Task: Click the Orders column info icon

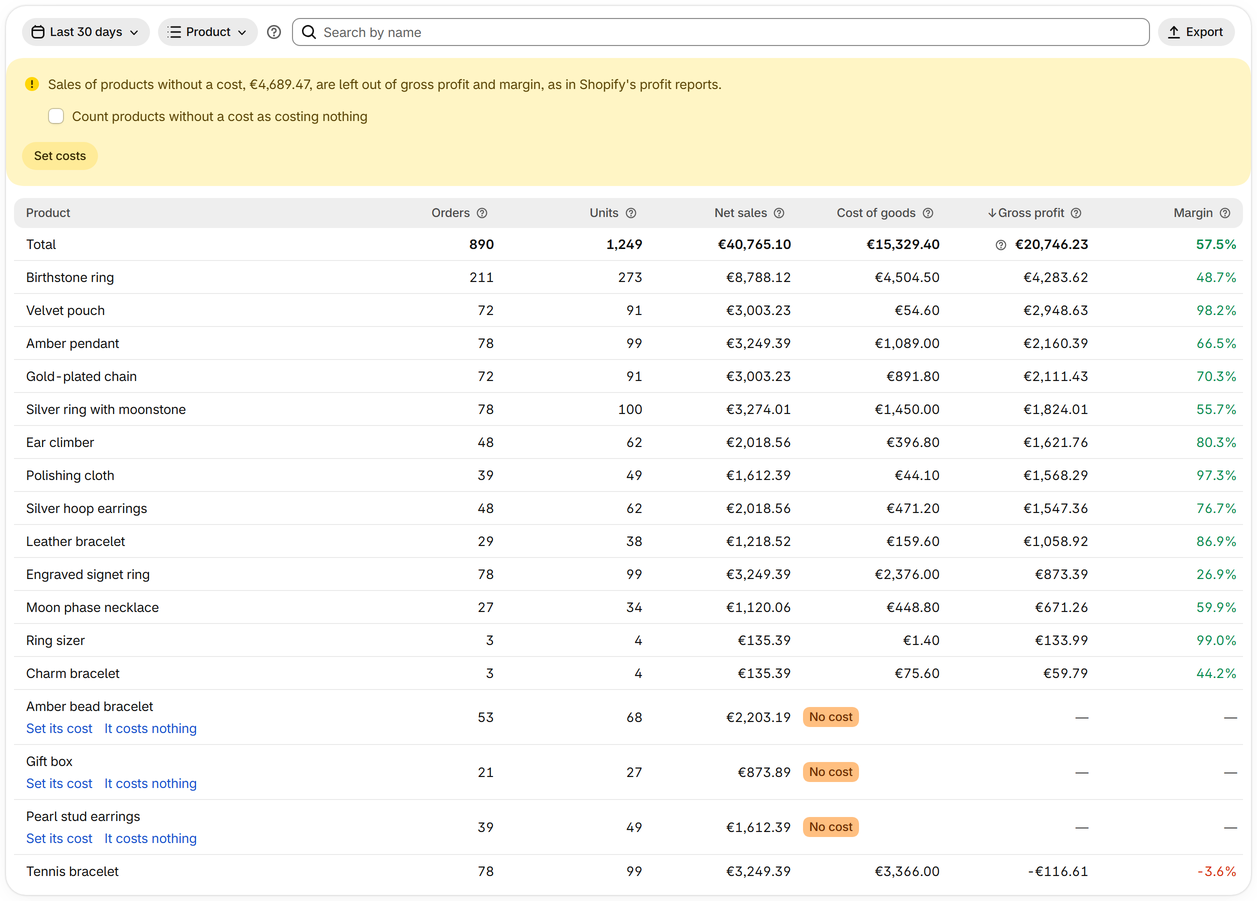Action: point(482,213)
